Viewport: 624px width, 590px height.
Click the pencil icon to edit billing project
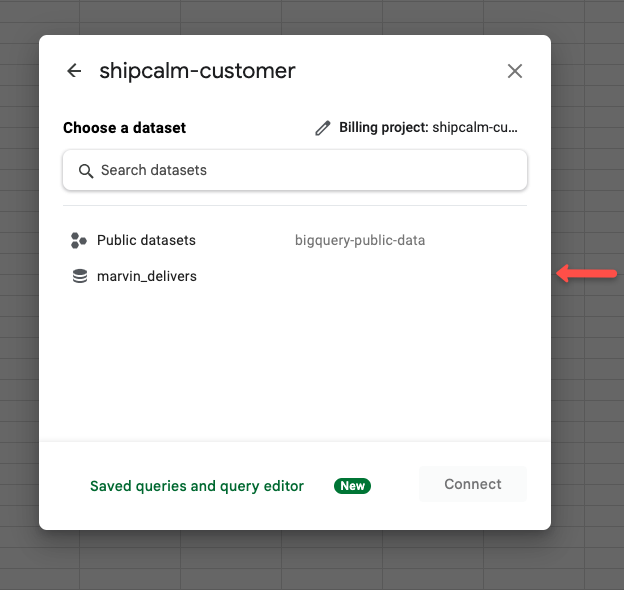click(x=323, y=128)
